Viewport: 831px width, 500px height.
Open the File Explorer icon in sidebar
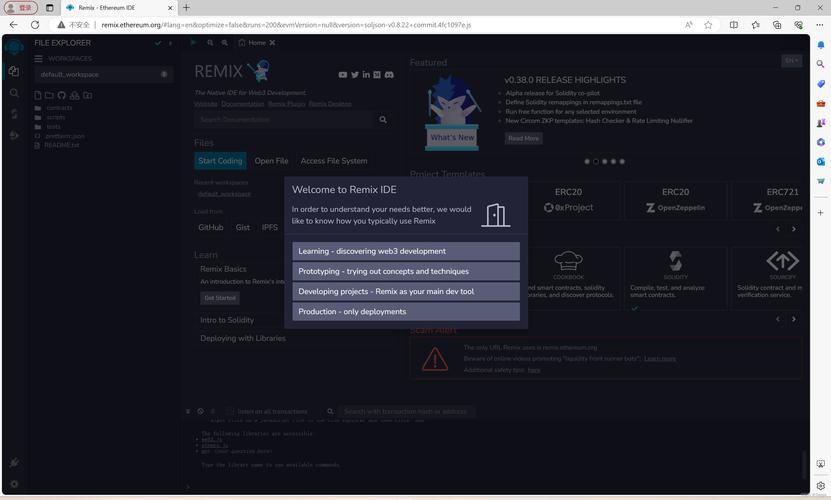click(14, 71)
